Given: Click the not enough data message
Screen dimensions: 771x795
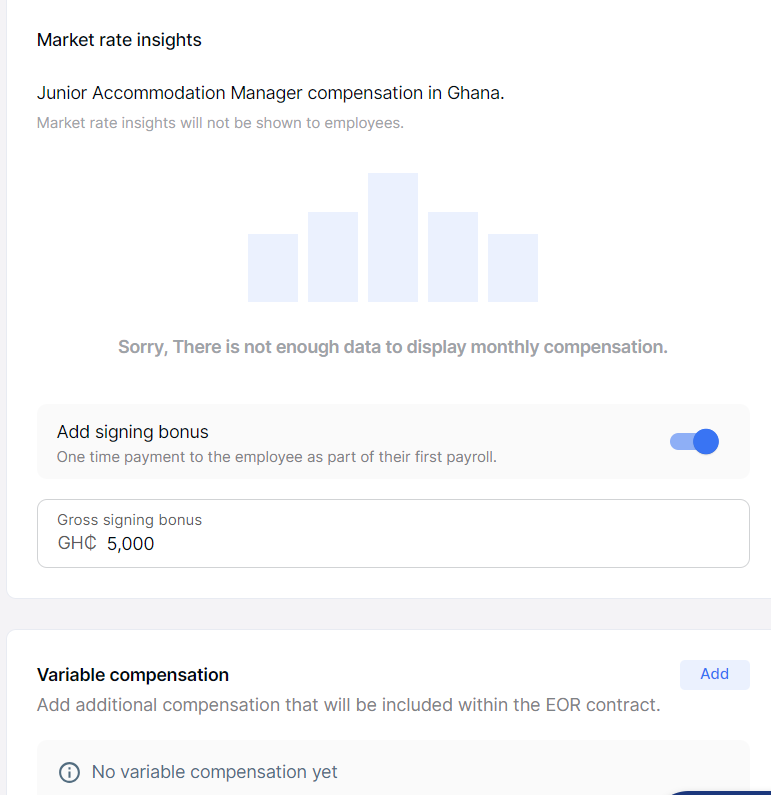Looking at the screenshot, I should (392, 347).
